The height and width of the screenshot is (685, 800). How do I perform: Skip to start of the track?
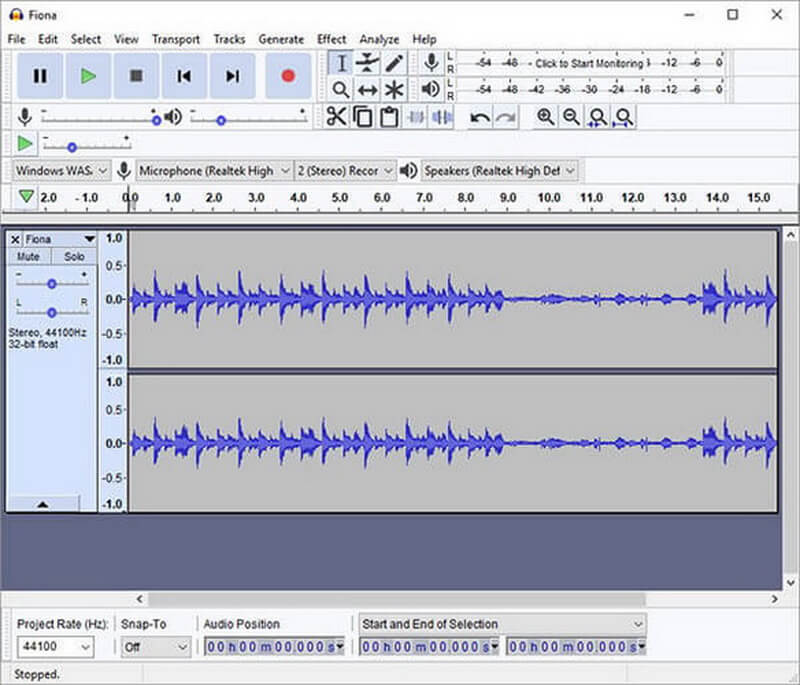pos(184,76)
